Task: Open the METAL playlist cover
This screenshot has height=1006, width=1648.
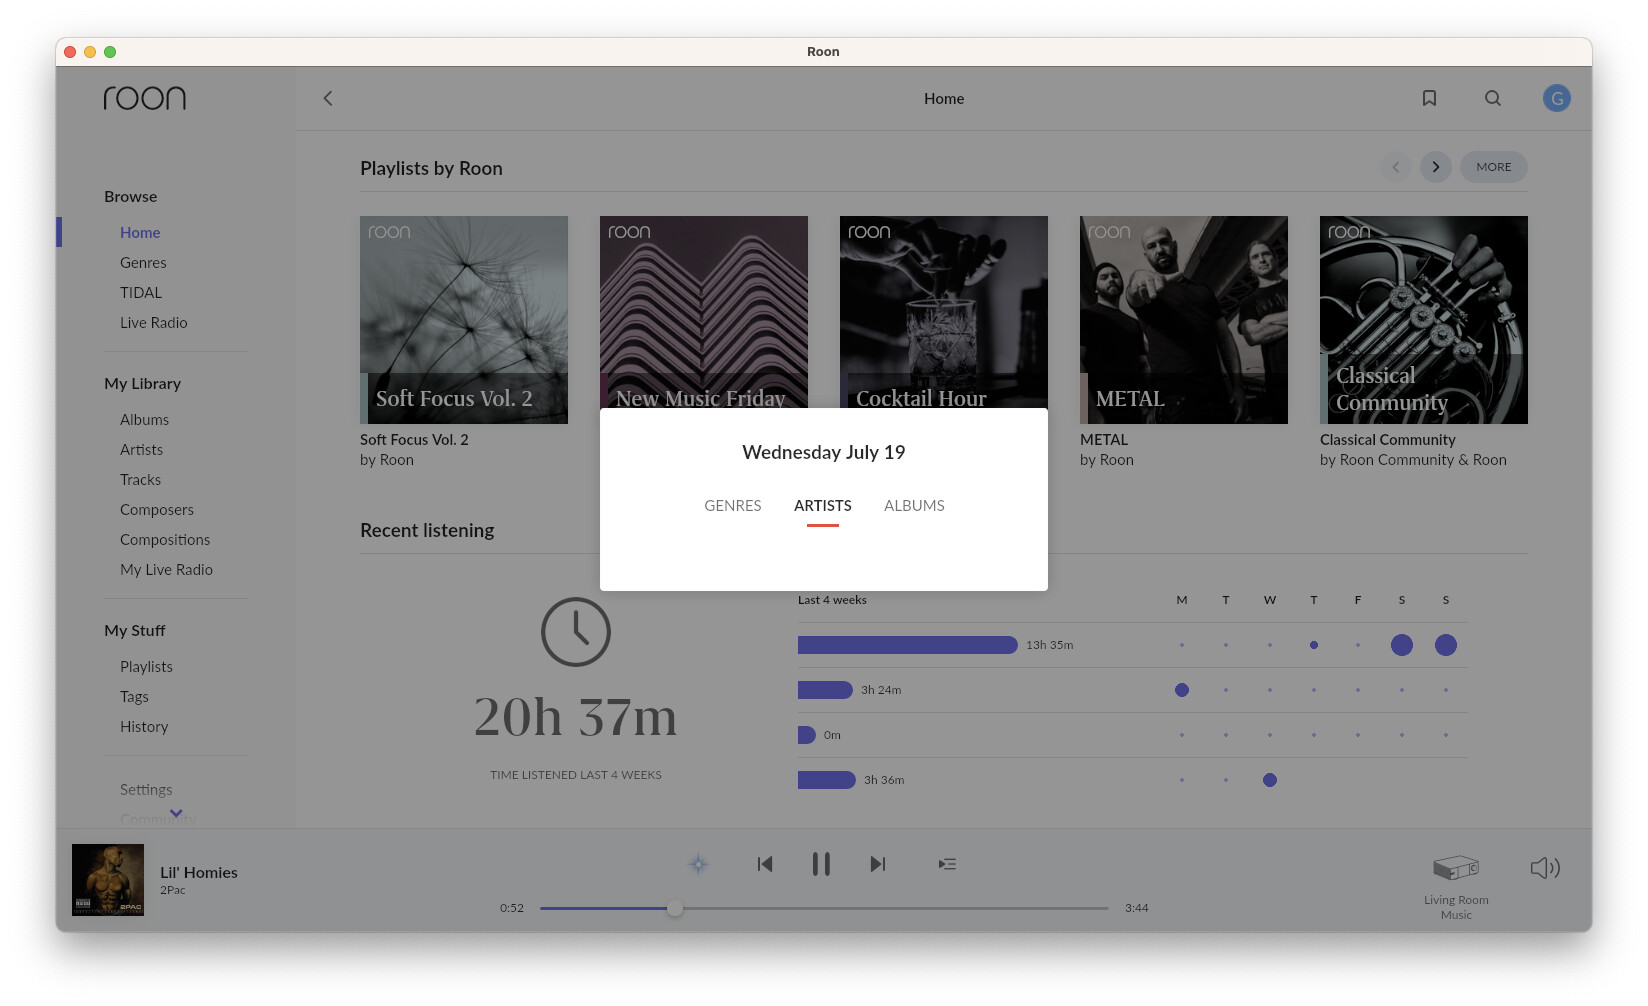Action: 1184,320
